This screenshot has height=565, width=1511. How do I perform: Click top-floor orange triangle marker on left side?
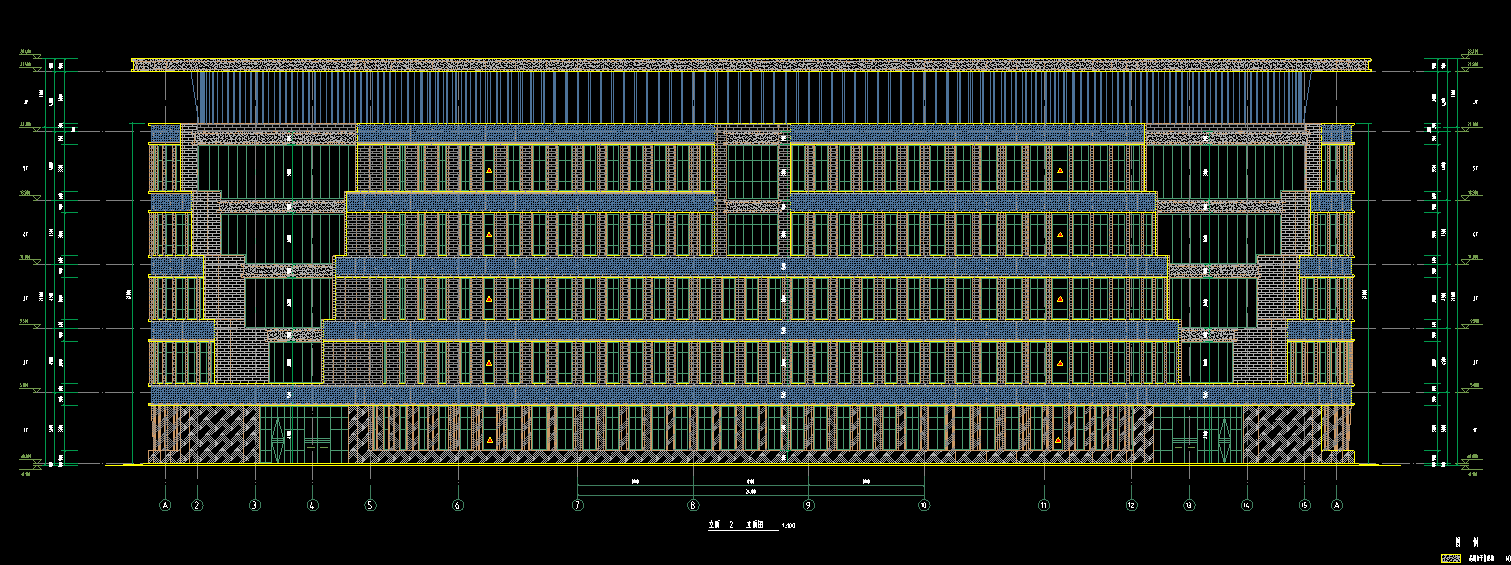[489, 171]
